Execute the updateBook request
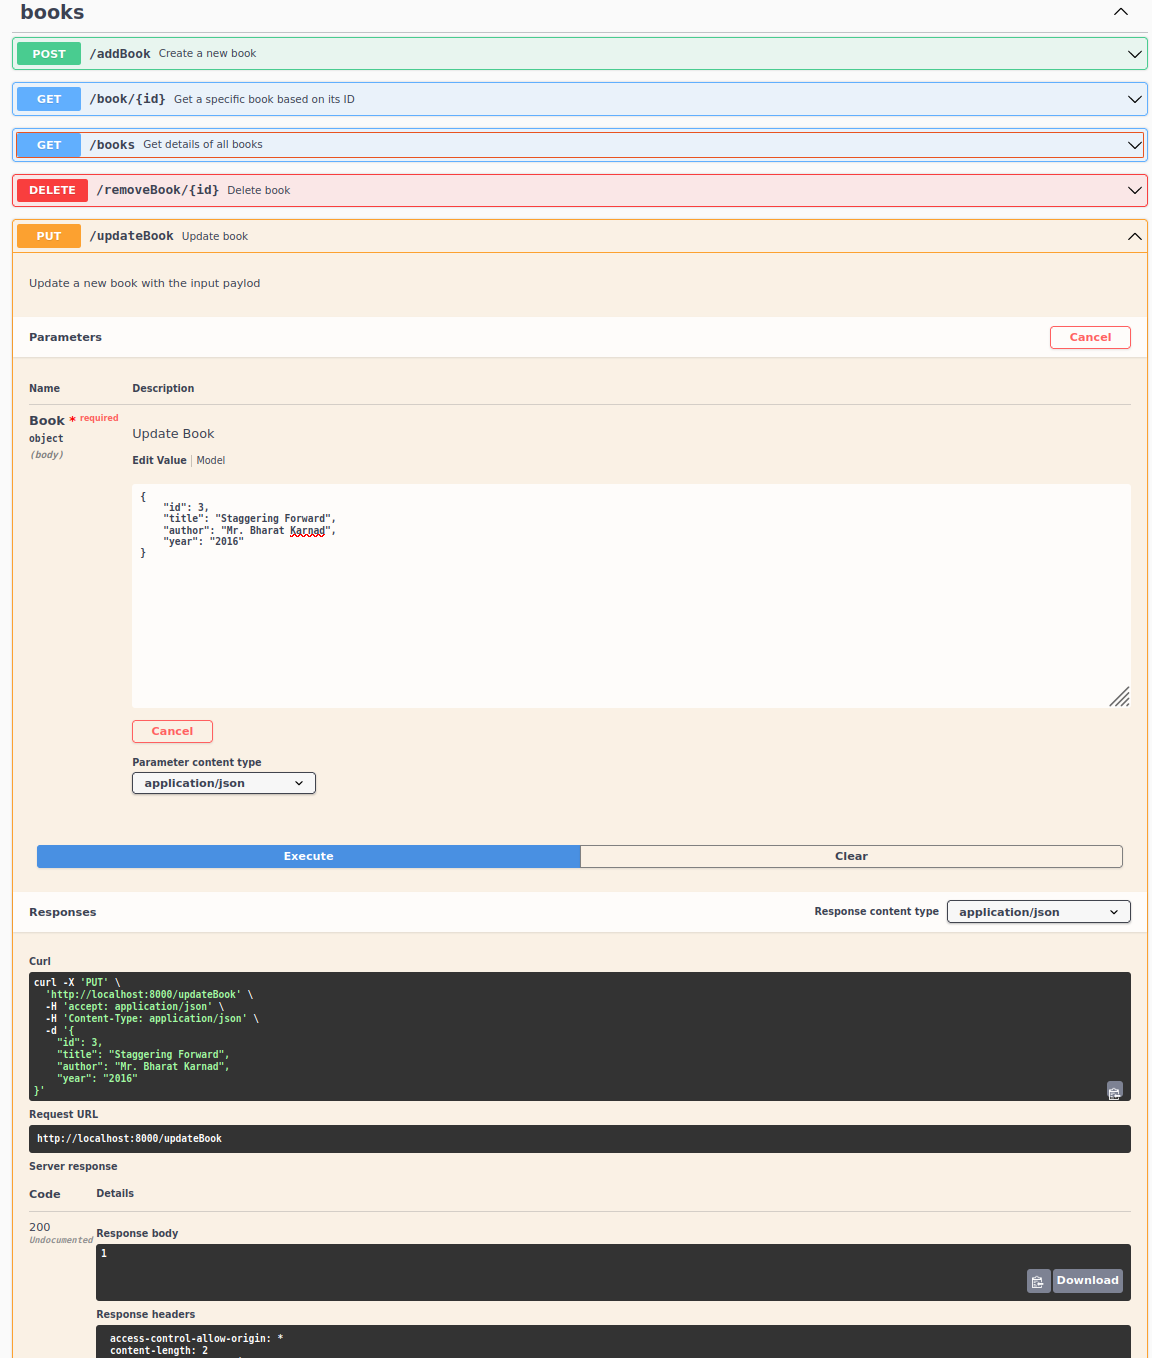The image size is (1152, 1358). tap(308, 856)
